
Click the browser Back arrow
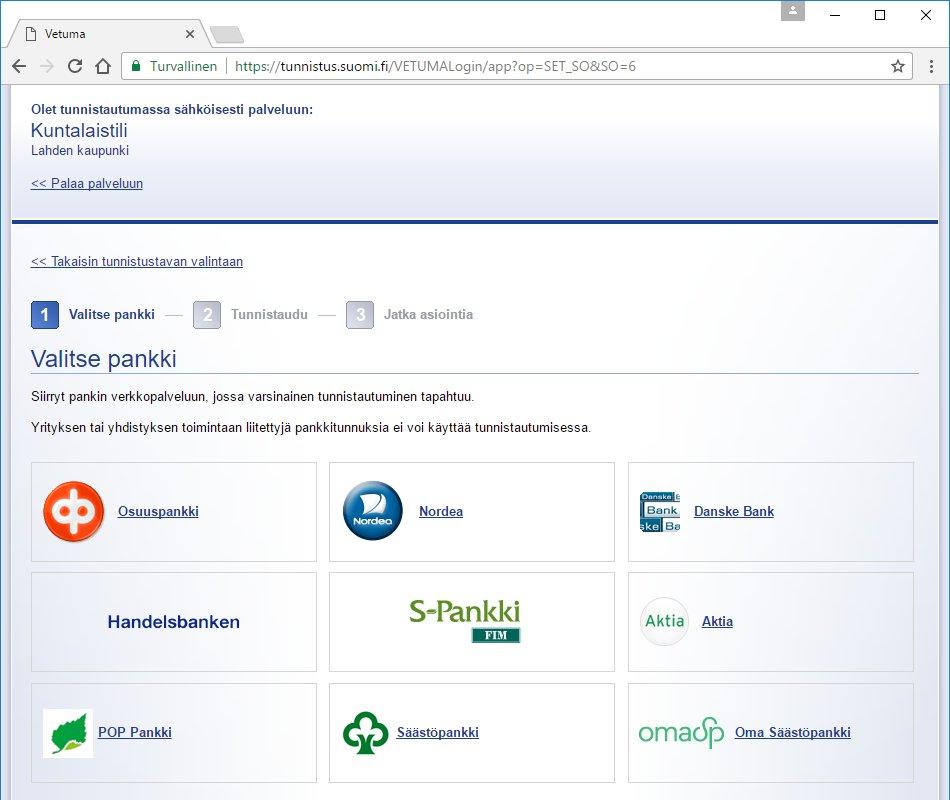point(19,66)
